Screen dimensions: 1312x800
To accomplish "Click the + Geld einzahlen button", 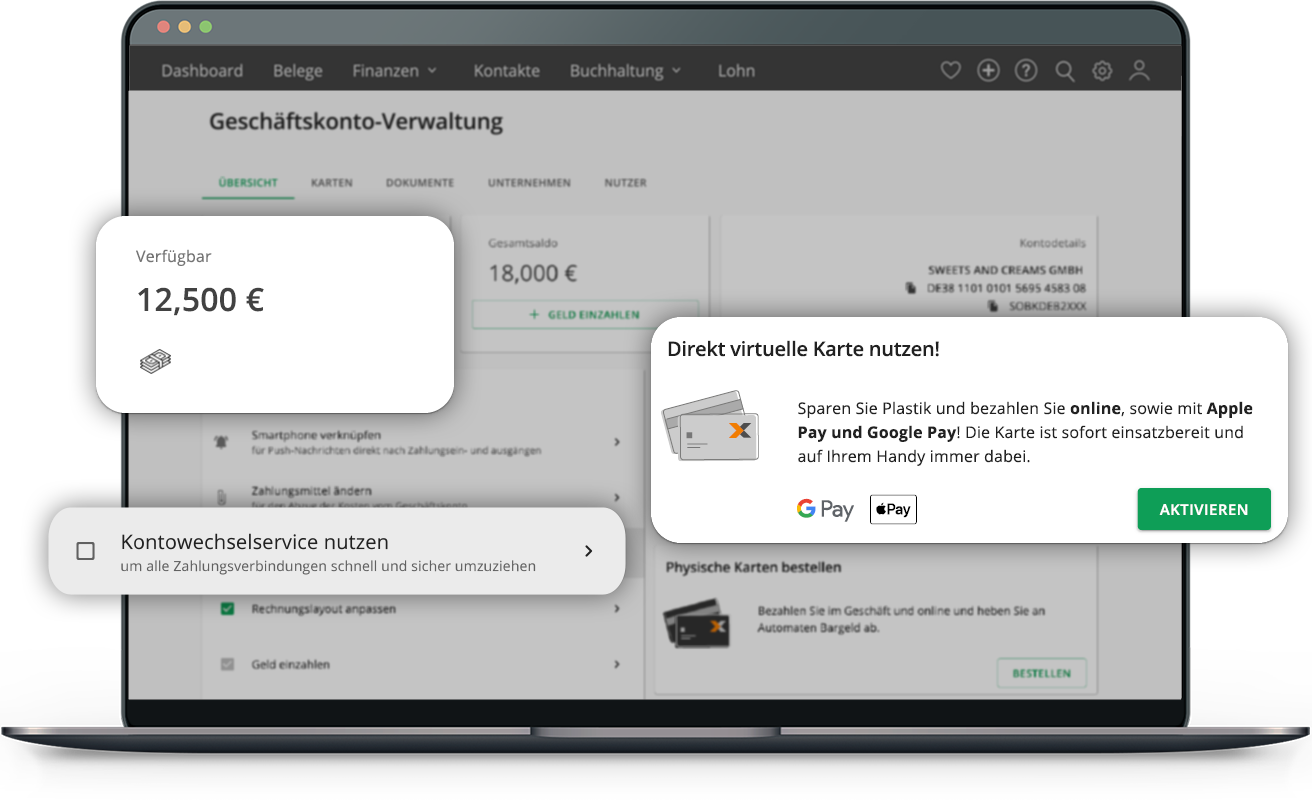I will (x=585, y=314).
